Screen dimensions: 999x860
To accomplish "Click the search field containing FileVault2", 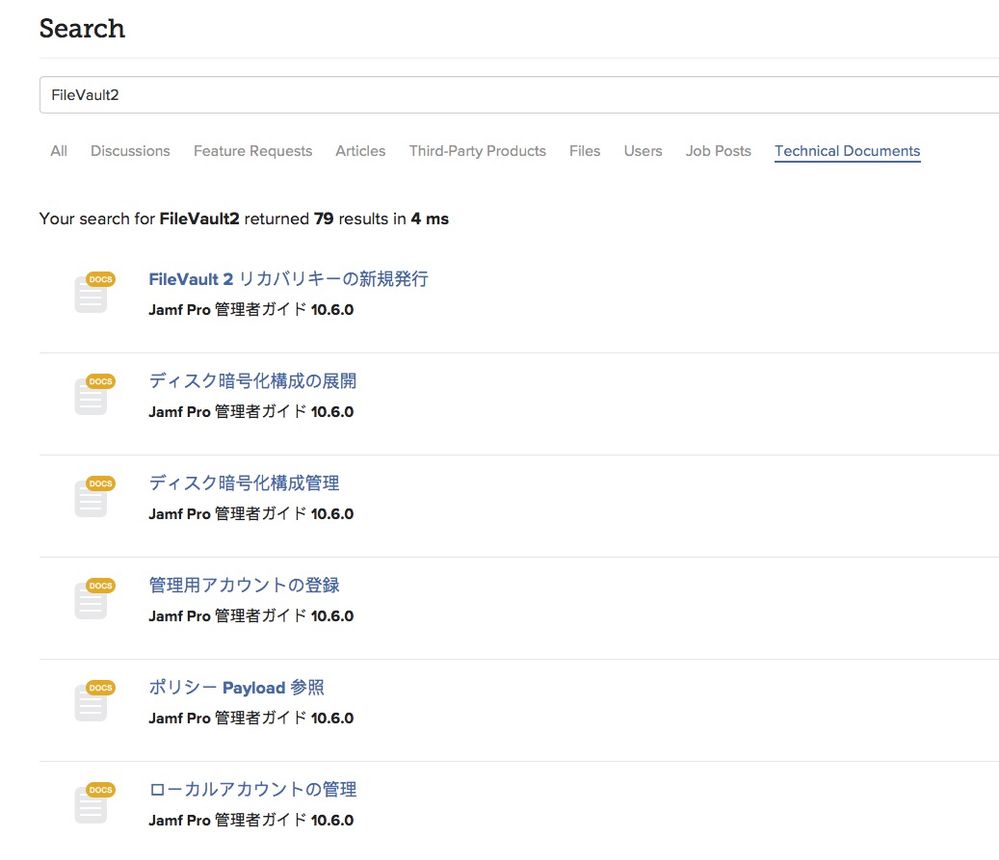I will click(x=519, y=95).
